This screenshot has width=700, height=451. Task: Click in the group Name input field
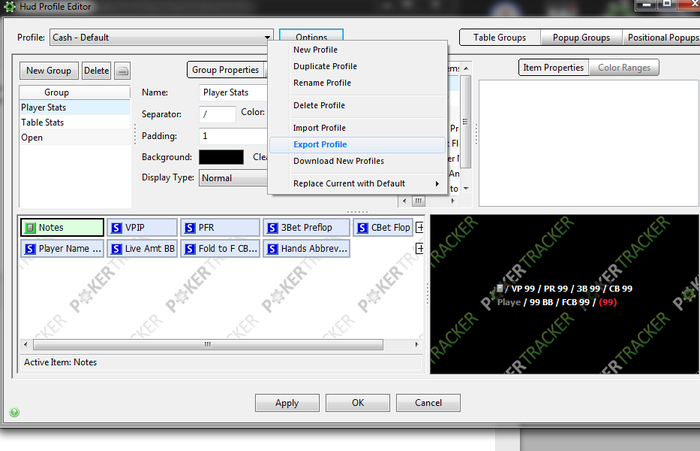tap(233, 92)
